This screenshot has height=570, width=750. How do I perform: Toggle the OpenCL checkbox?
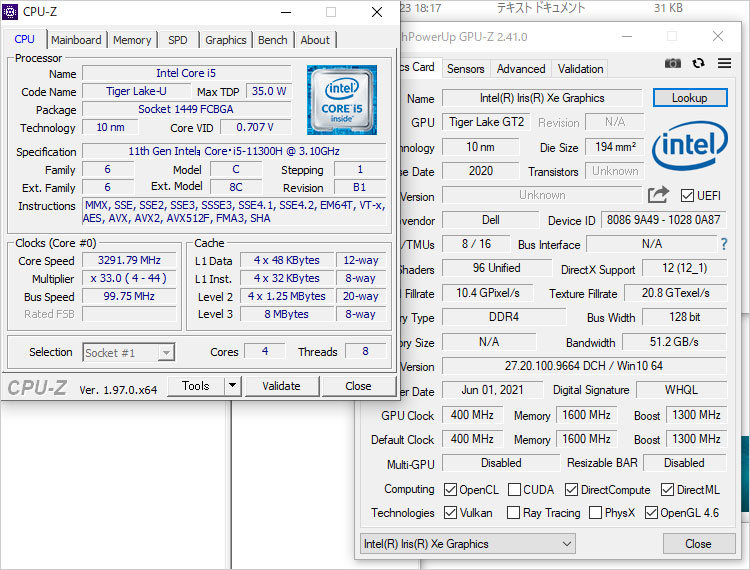click(x=450, y=490)
